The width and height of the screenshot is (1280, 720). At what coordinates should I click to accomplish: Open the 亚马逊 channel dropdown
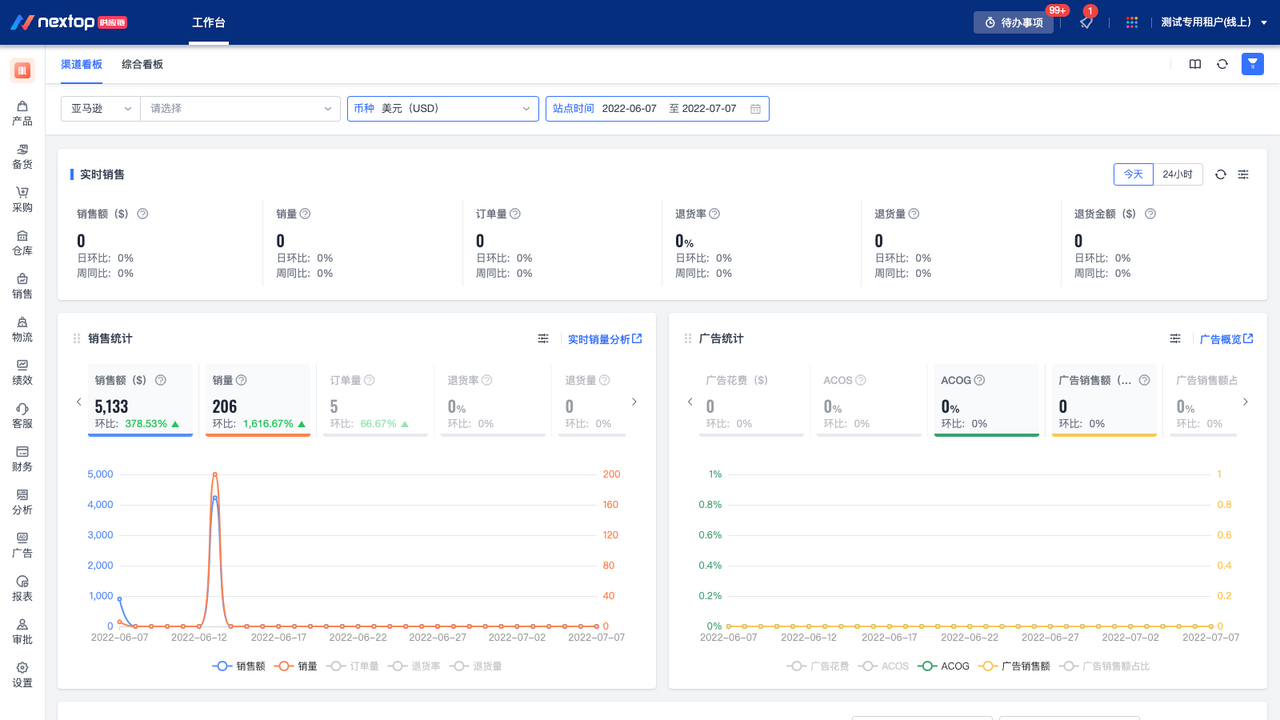100,108
